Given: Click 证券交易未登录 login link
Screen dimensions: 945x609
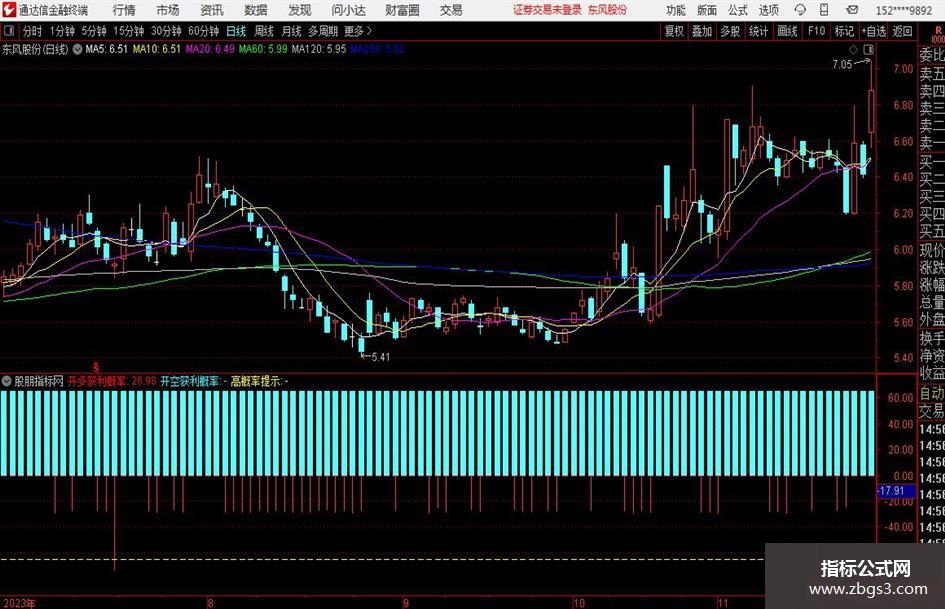Looking at the screenshot, I should click(547, 10).
